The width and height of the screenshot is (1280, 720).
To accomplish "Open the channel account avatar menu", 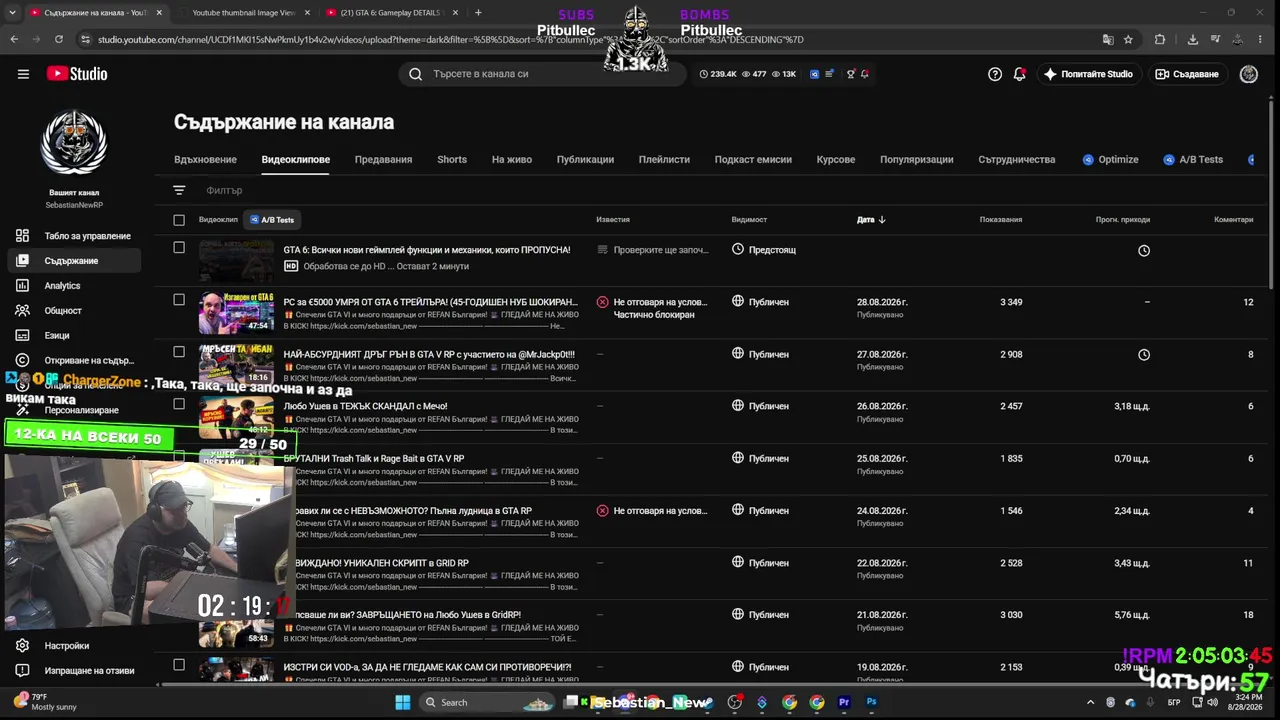I will coord(1248,74).
